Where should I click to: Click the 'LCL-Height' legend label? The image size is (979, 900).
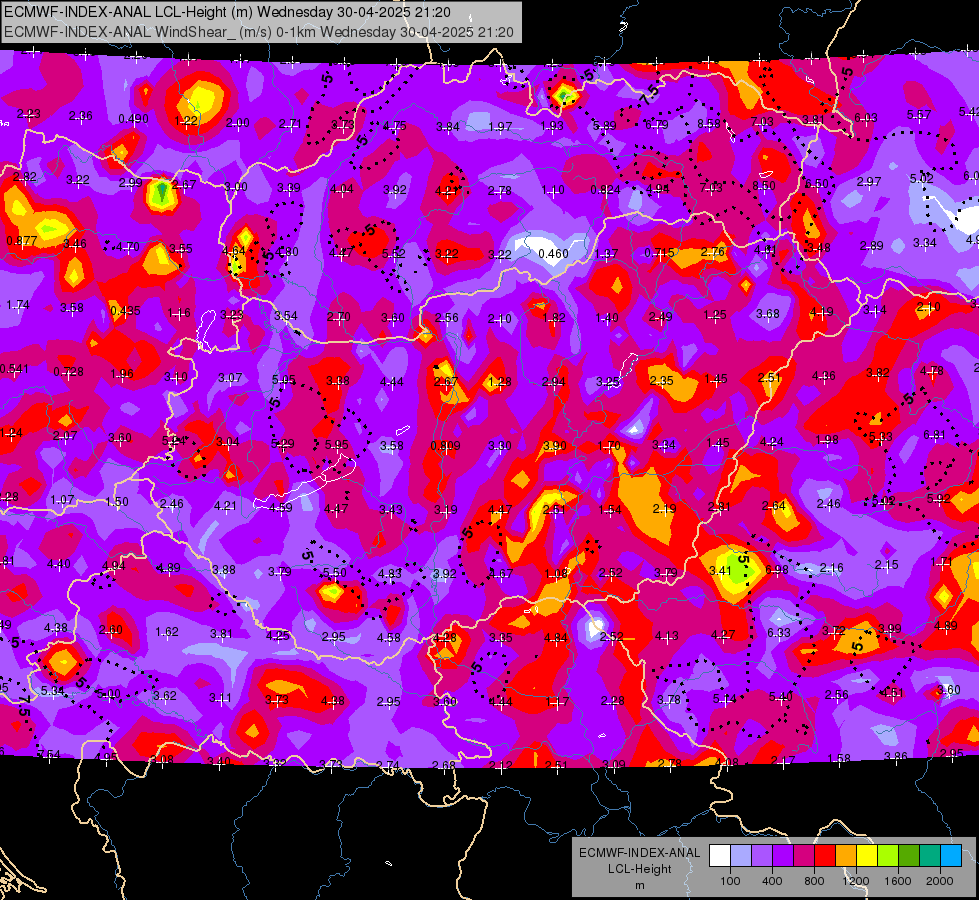639,869
